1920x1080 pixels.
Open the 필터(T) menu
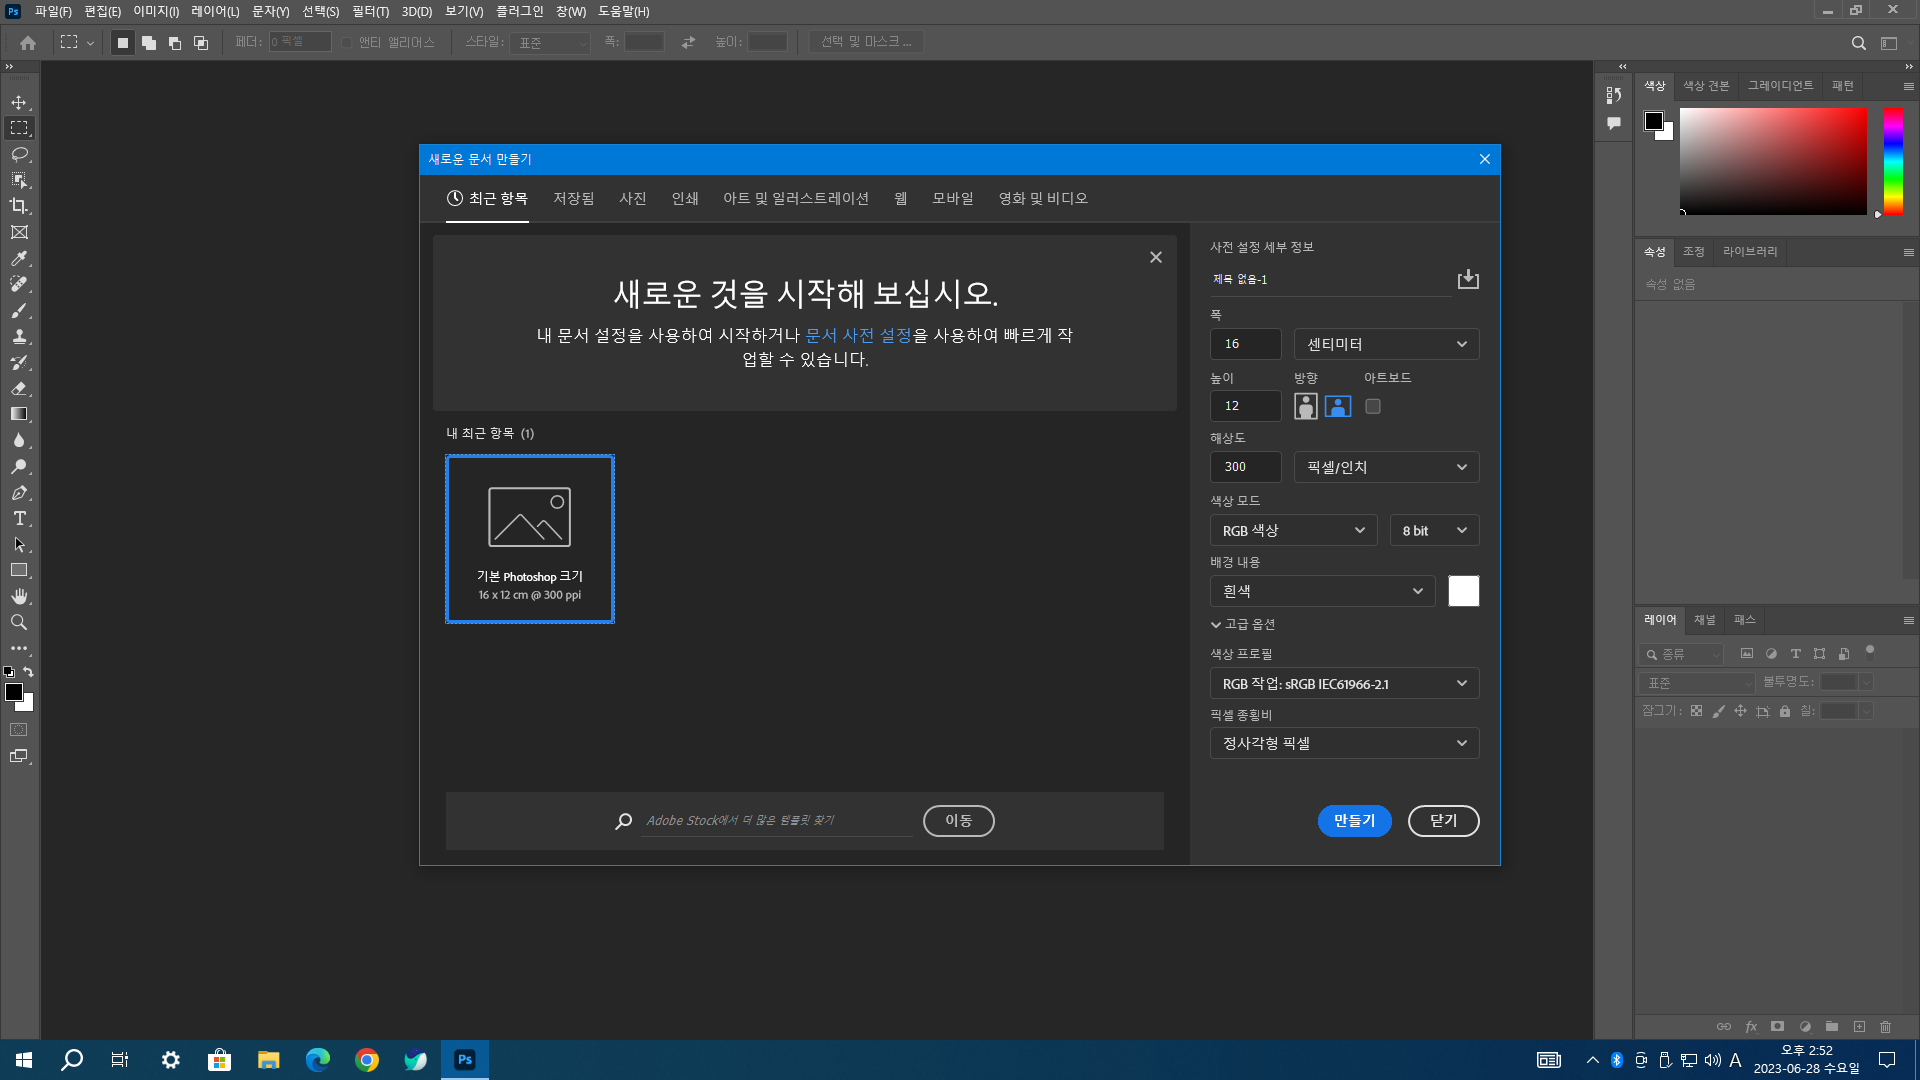click(370, 12)
